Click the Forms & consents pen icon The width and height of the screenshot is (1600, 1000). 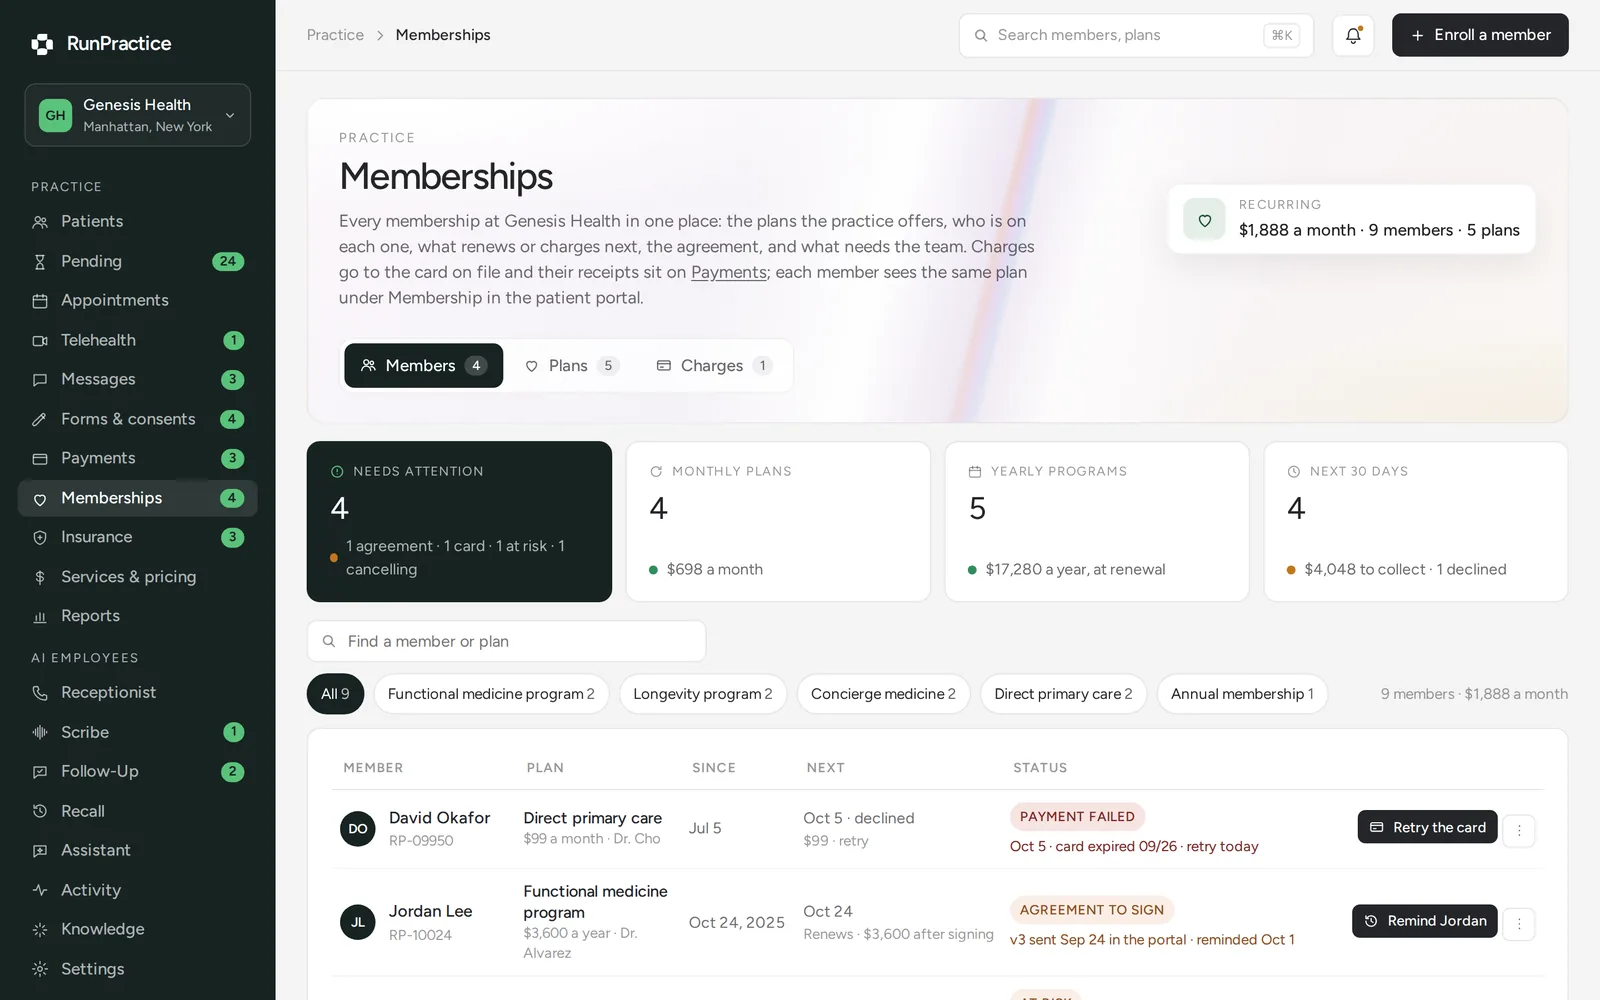coord(40,420)
